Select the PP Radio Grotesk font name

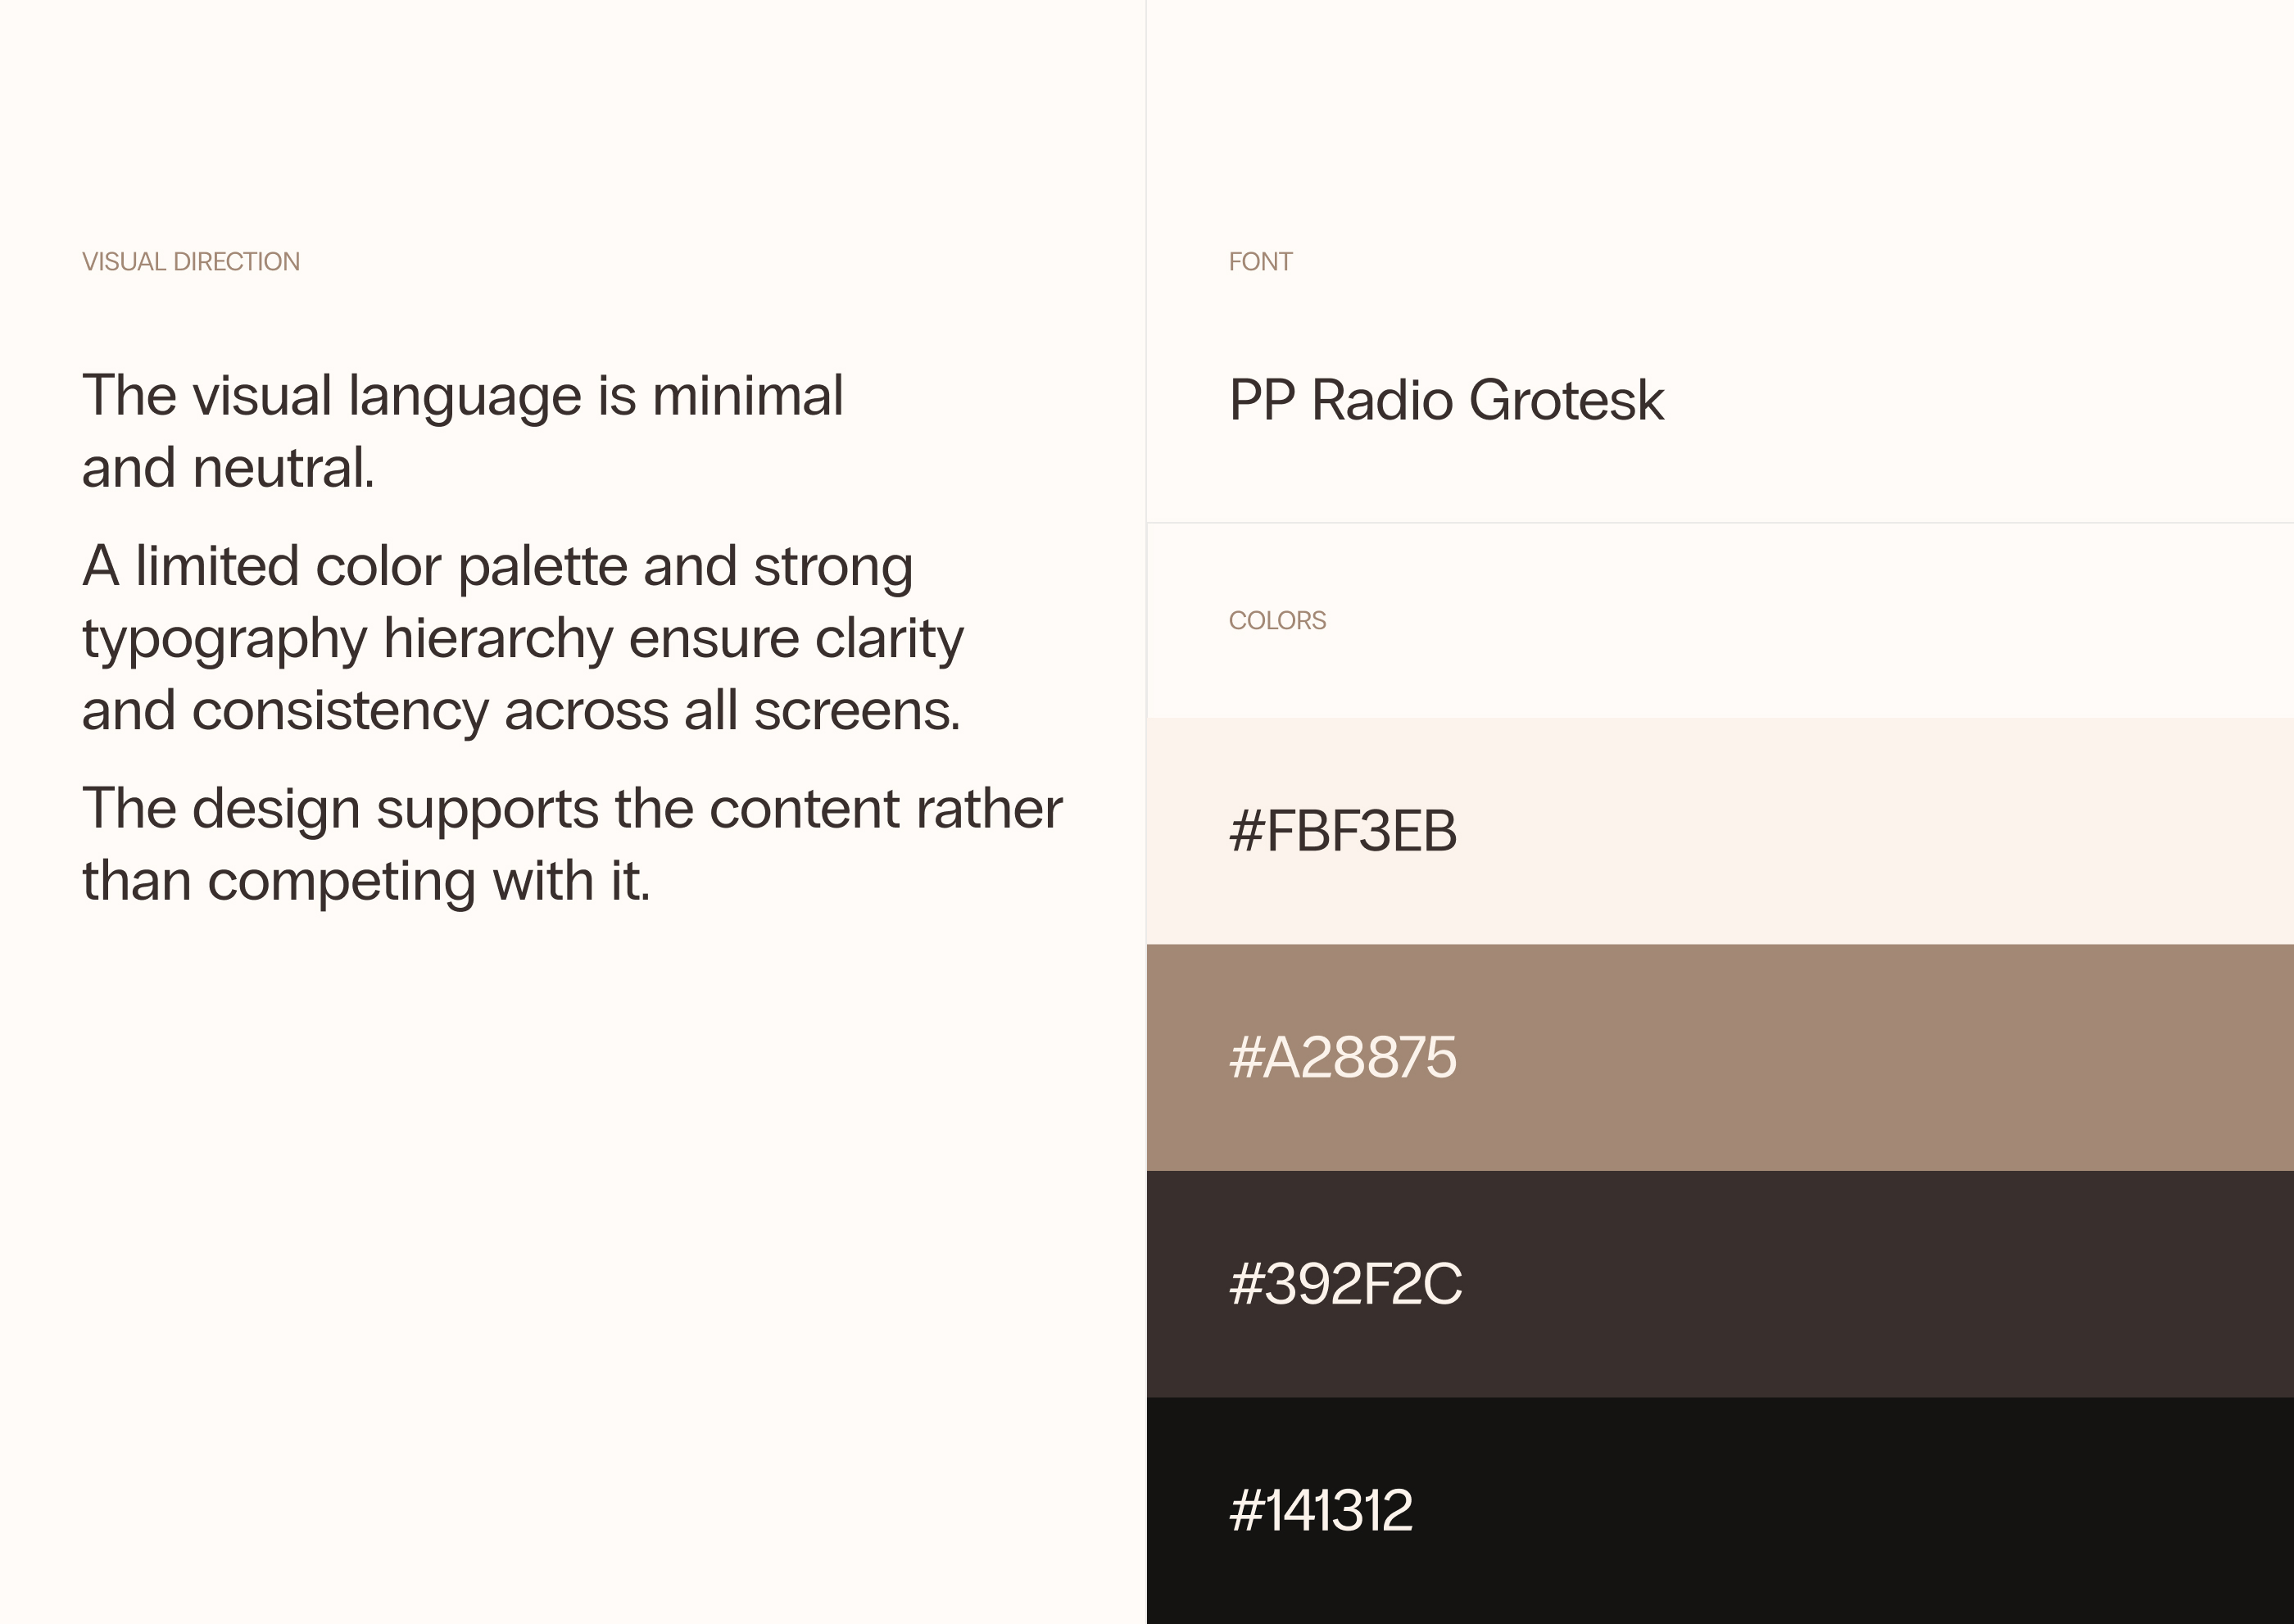click(x=1446, y=401)
